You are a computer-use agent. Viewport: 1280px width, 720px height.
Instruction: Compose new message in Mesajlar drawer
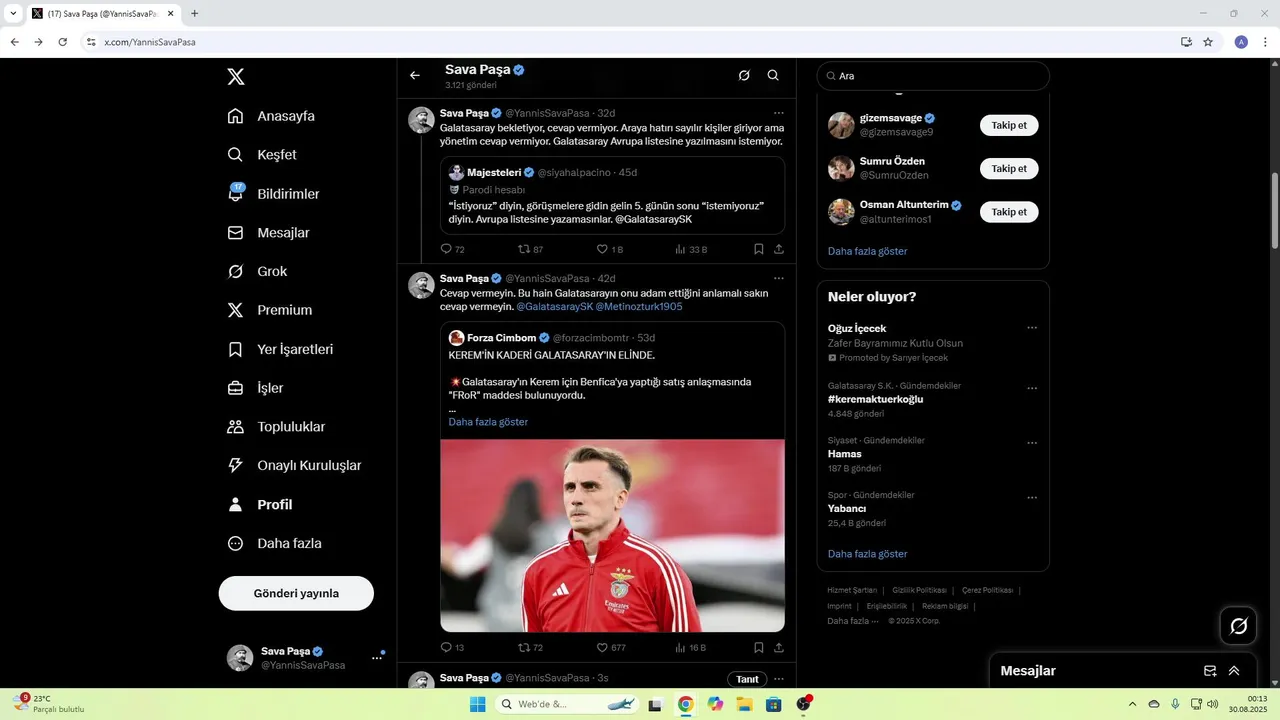click(1210, 671)
